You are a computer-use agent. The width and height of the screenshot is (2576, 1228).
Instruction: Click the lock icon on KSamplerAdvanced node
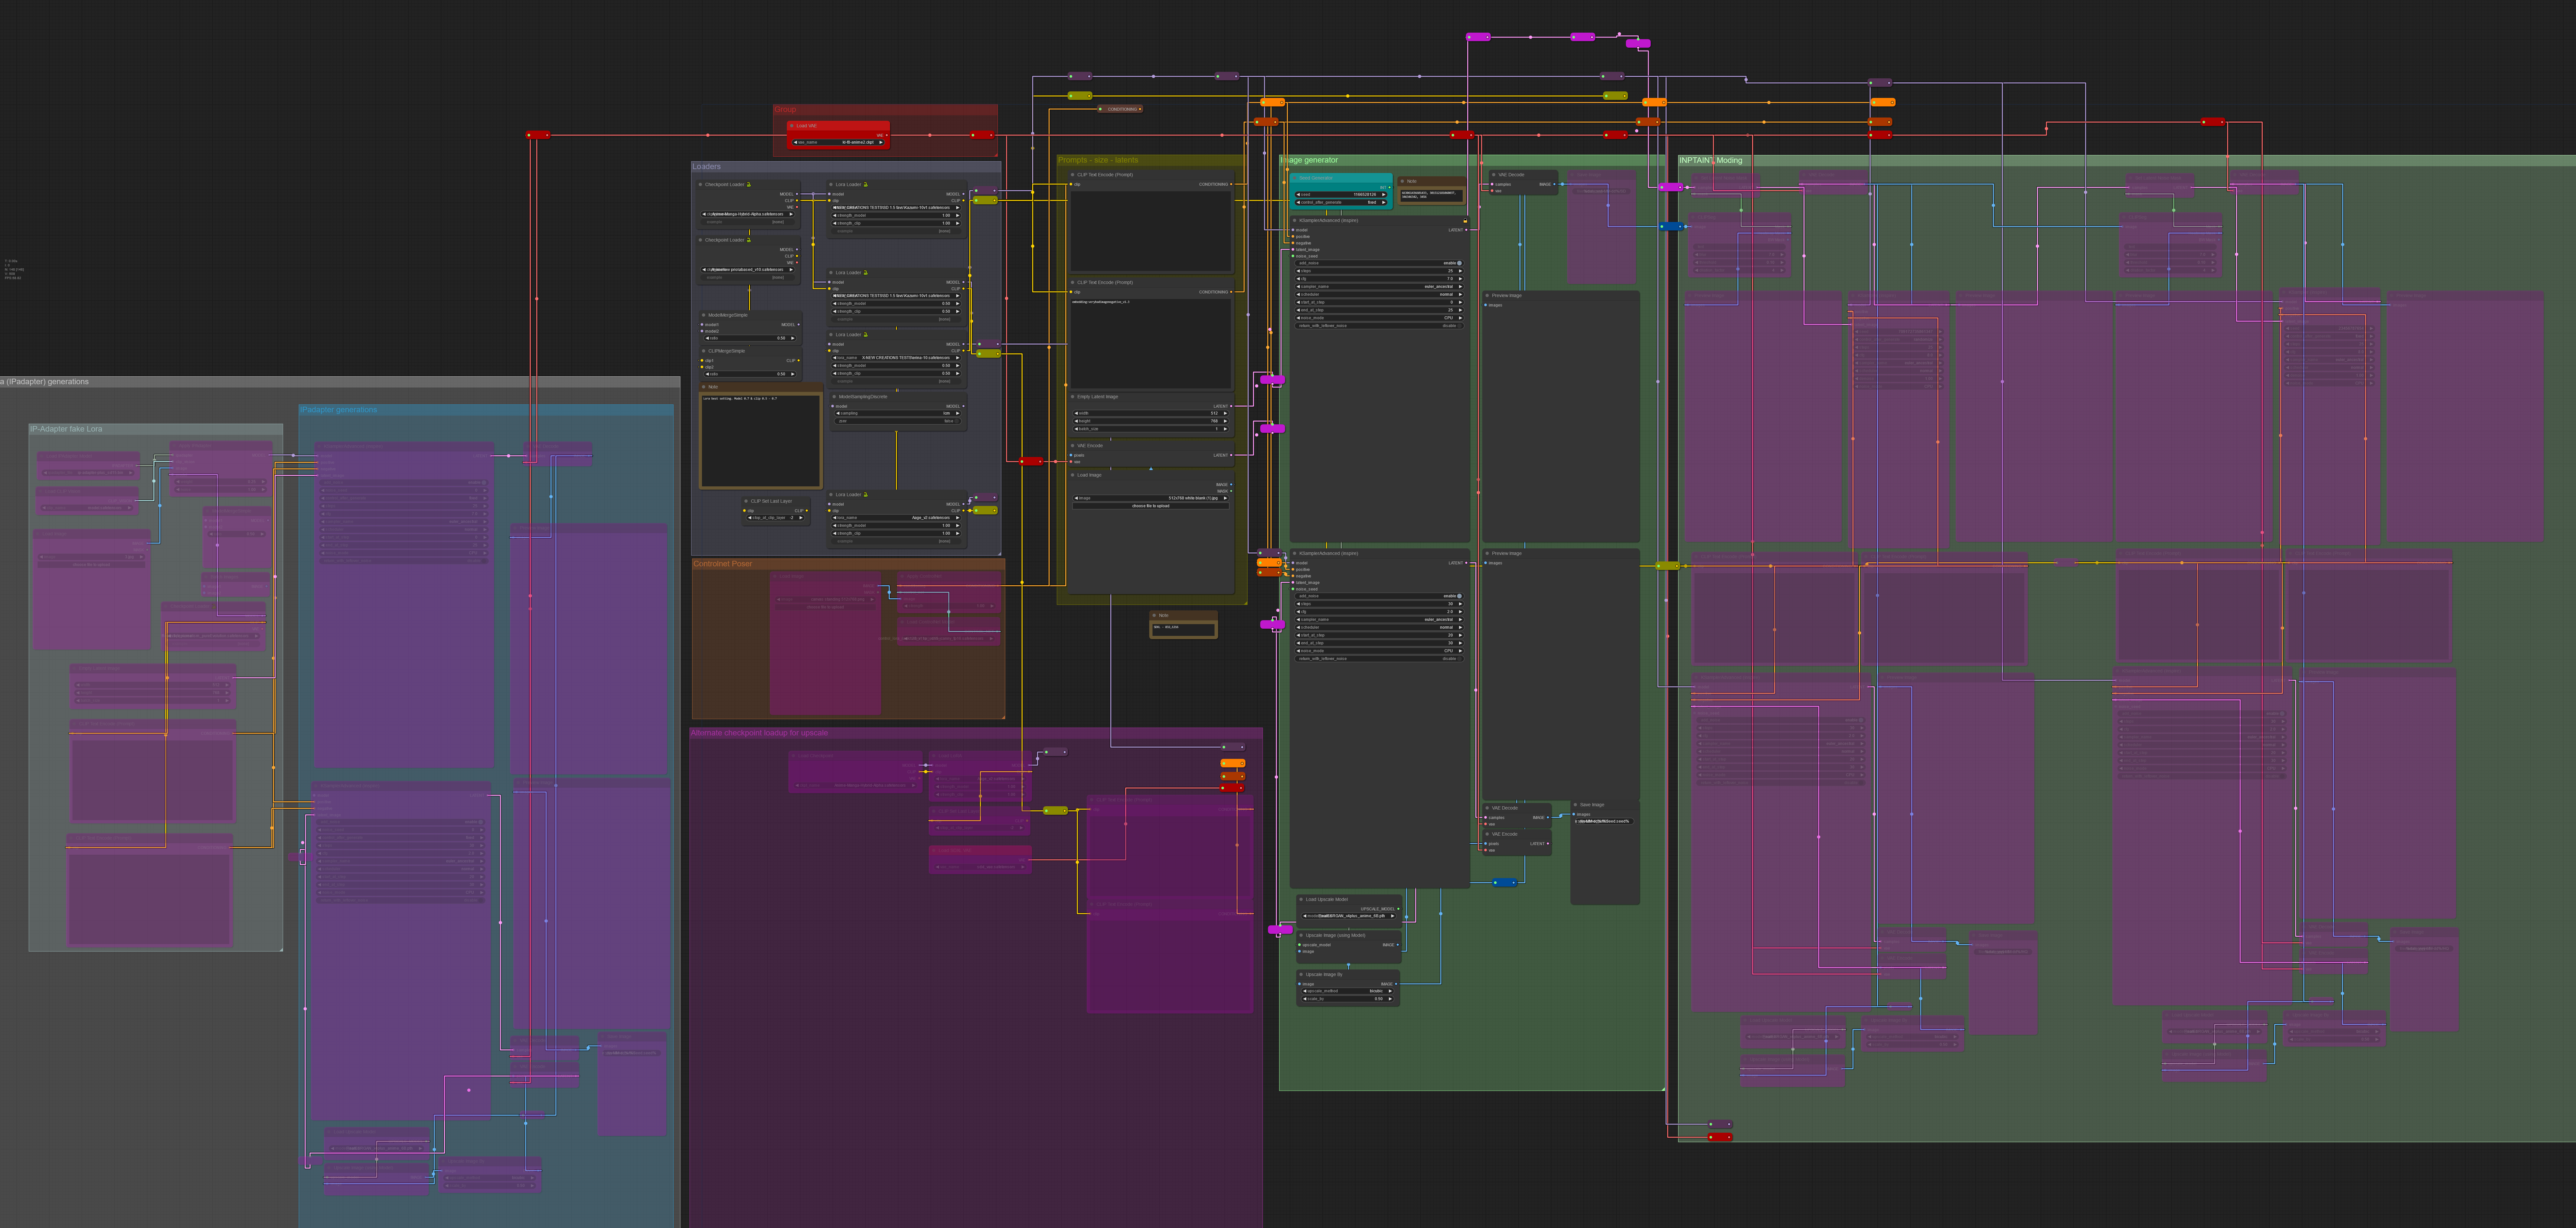(1465, 221)
